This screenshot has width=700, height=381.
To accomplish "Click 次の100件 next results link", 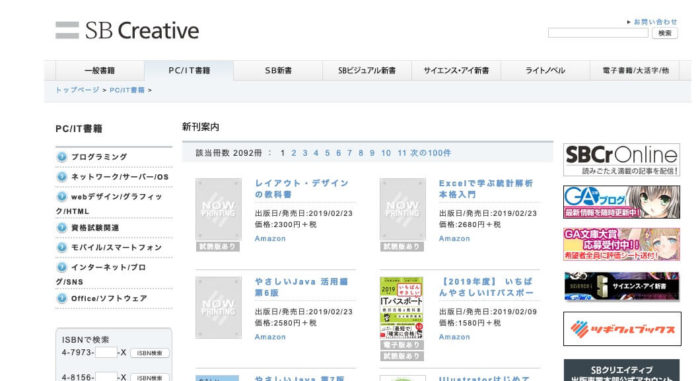I will click(430, 153).
